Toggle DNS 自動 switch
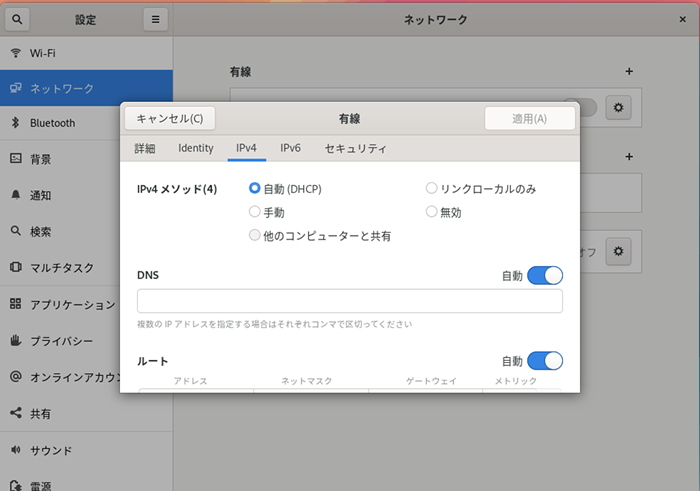 pyautogui.click(x=545, y=275)
